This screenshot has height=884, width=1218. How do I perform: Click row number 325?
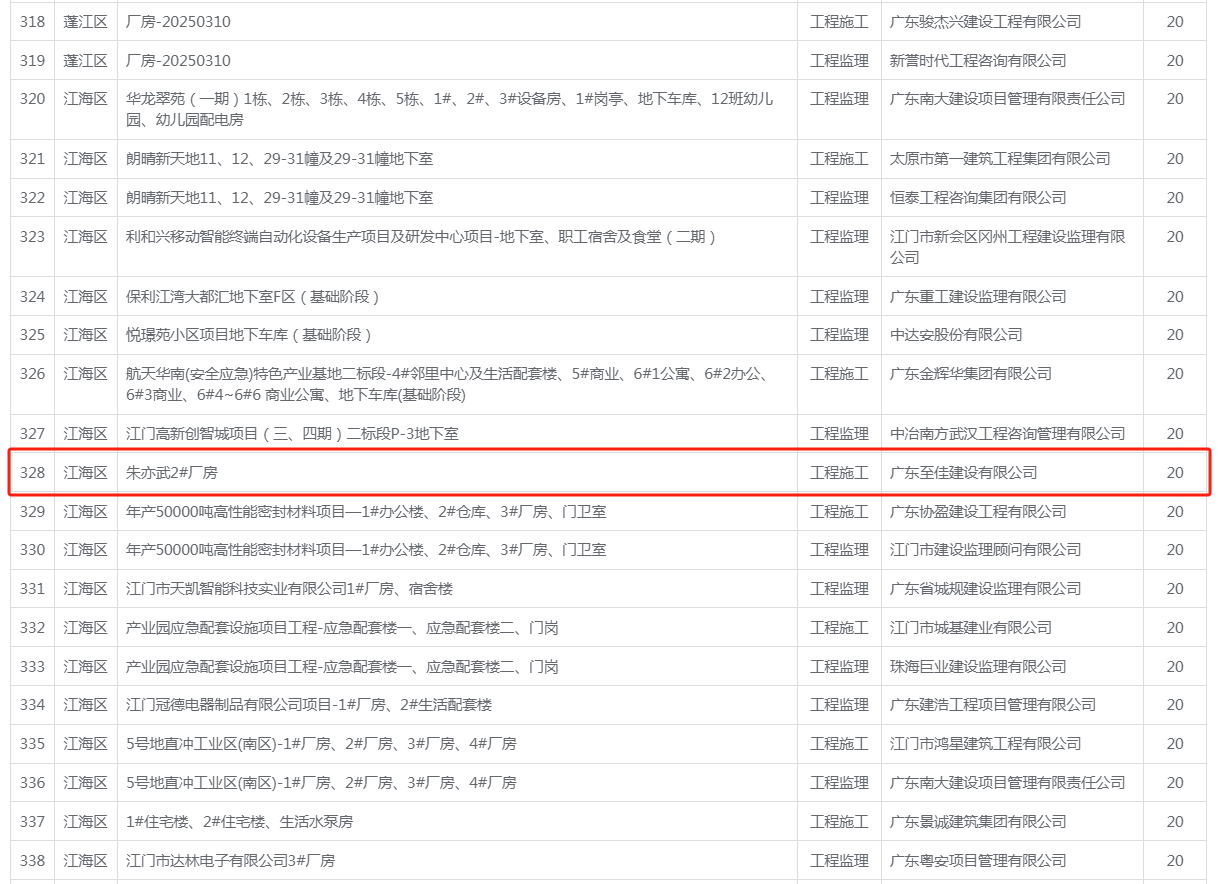click(32, 334)
